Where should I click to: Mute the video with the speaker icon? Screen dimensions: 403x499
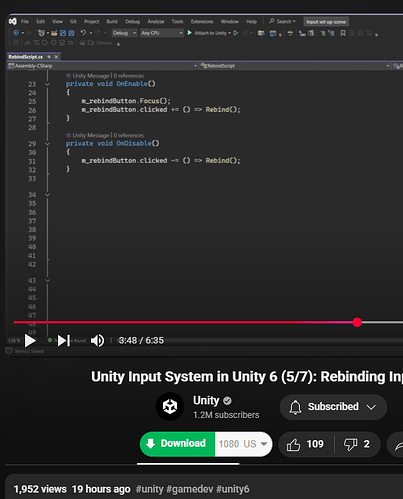click(97, 340)
